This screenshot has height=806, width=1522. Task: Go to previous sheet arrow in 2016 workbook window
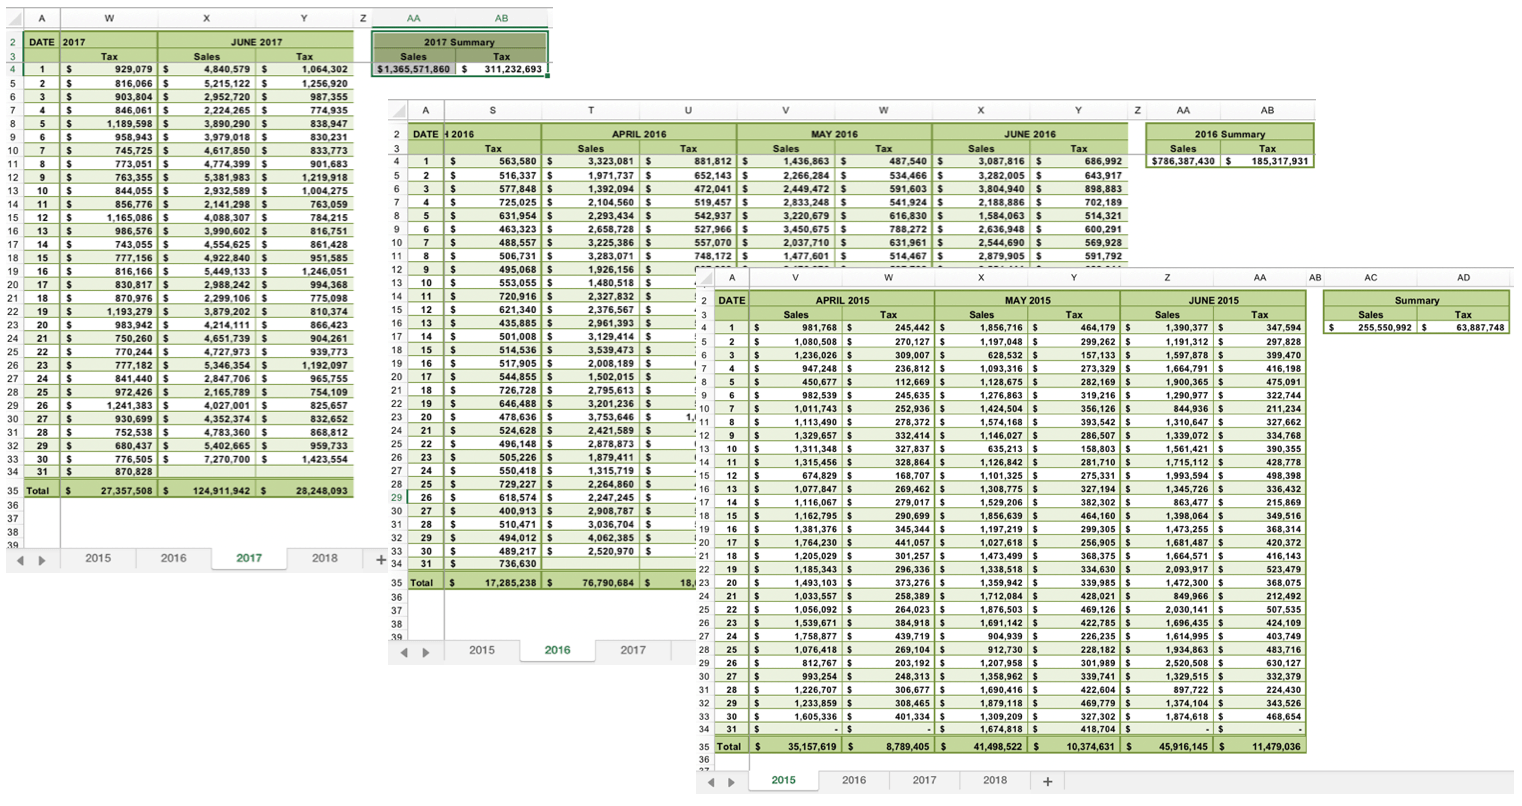tap(405, 652)
